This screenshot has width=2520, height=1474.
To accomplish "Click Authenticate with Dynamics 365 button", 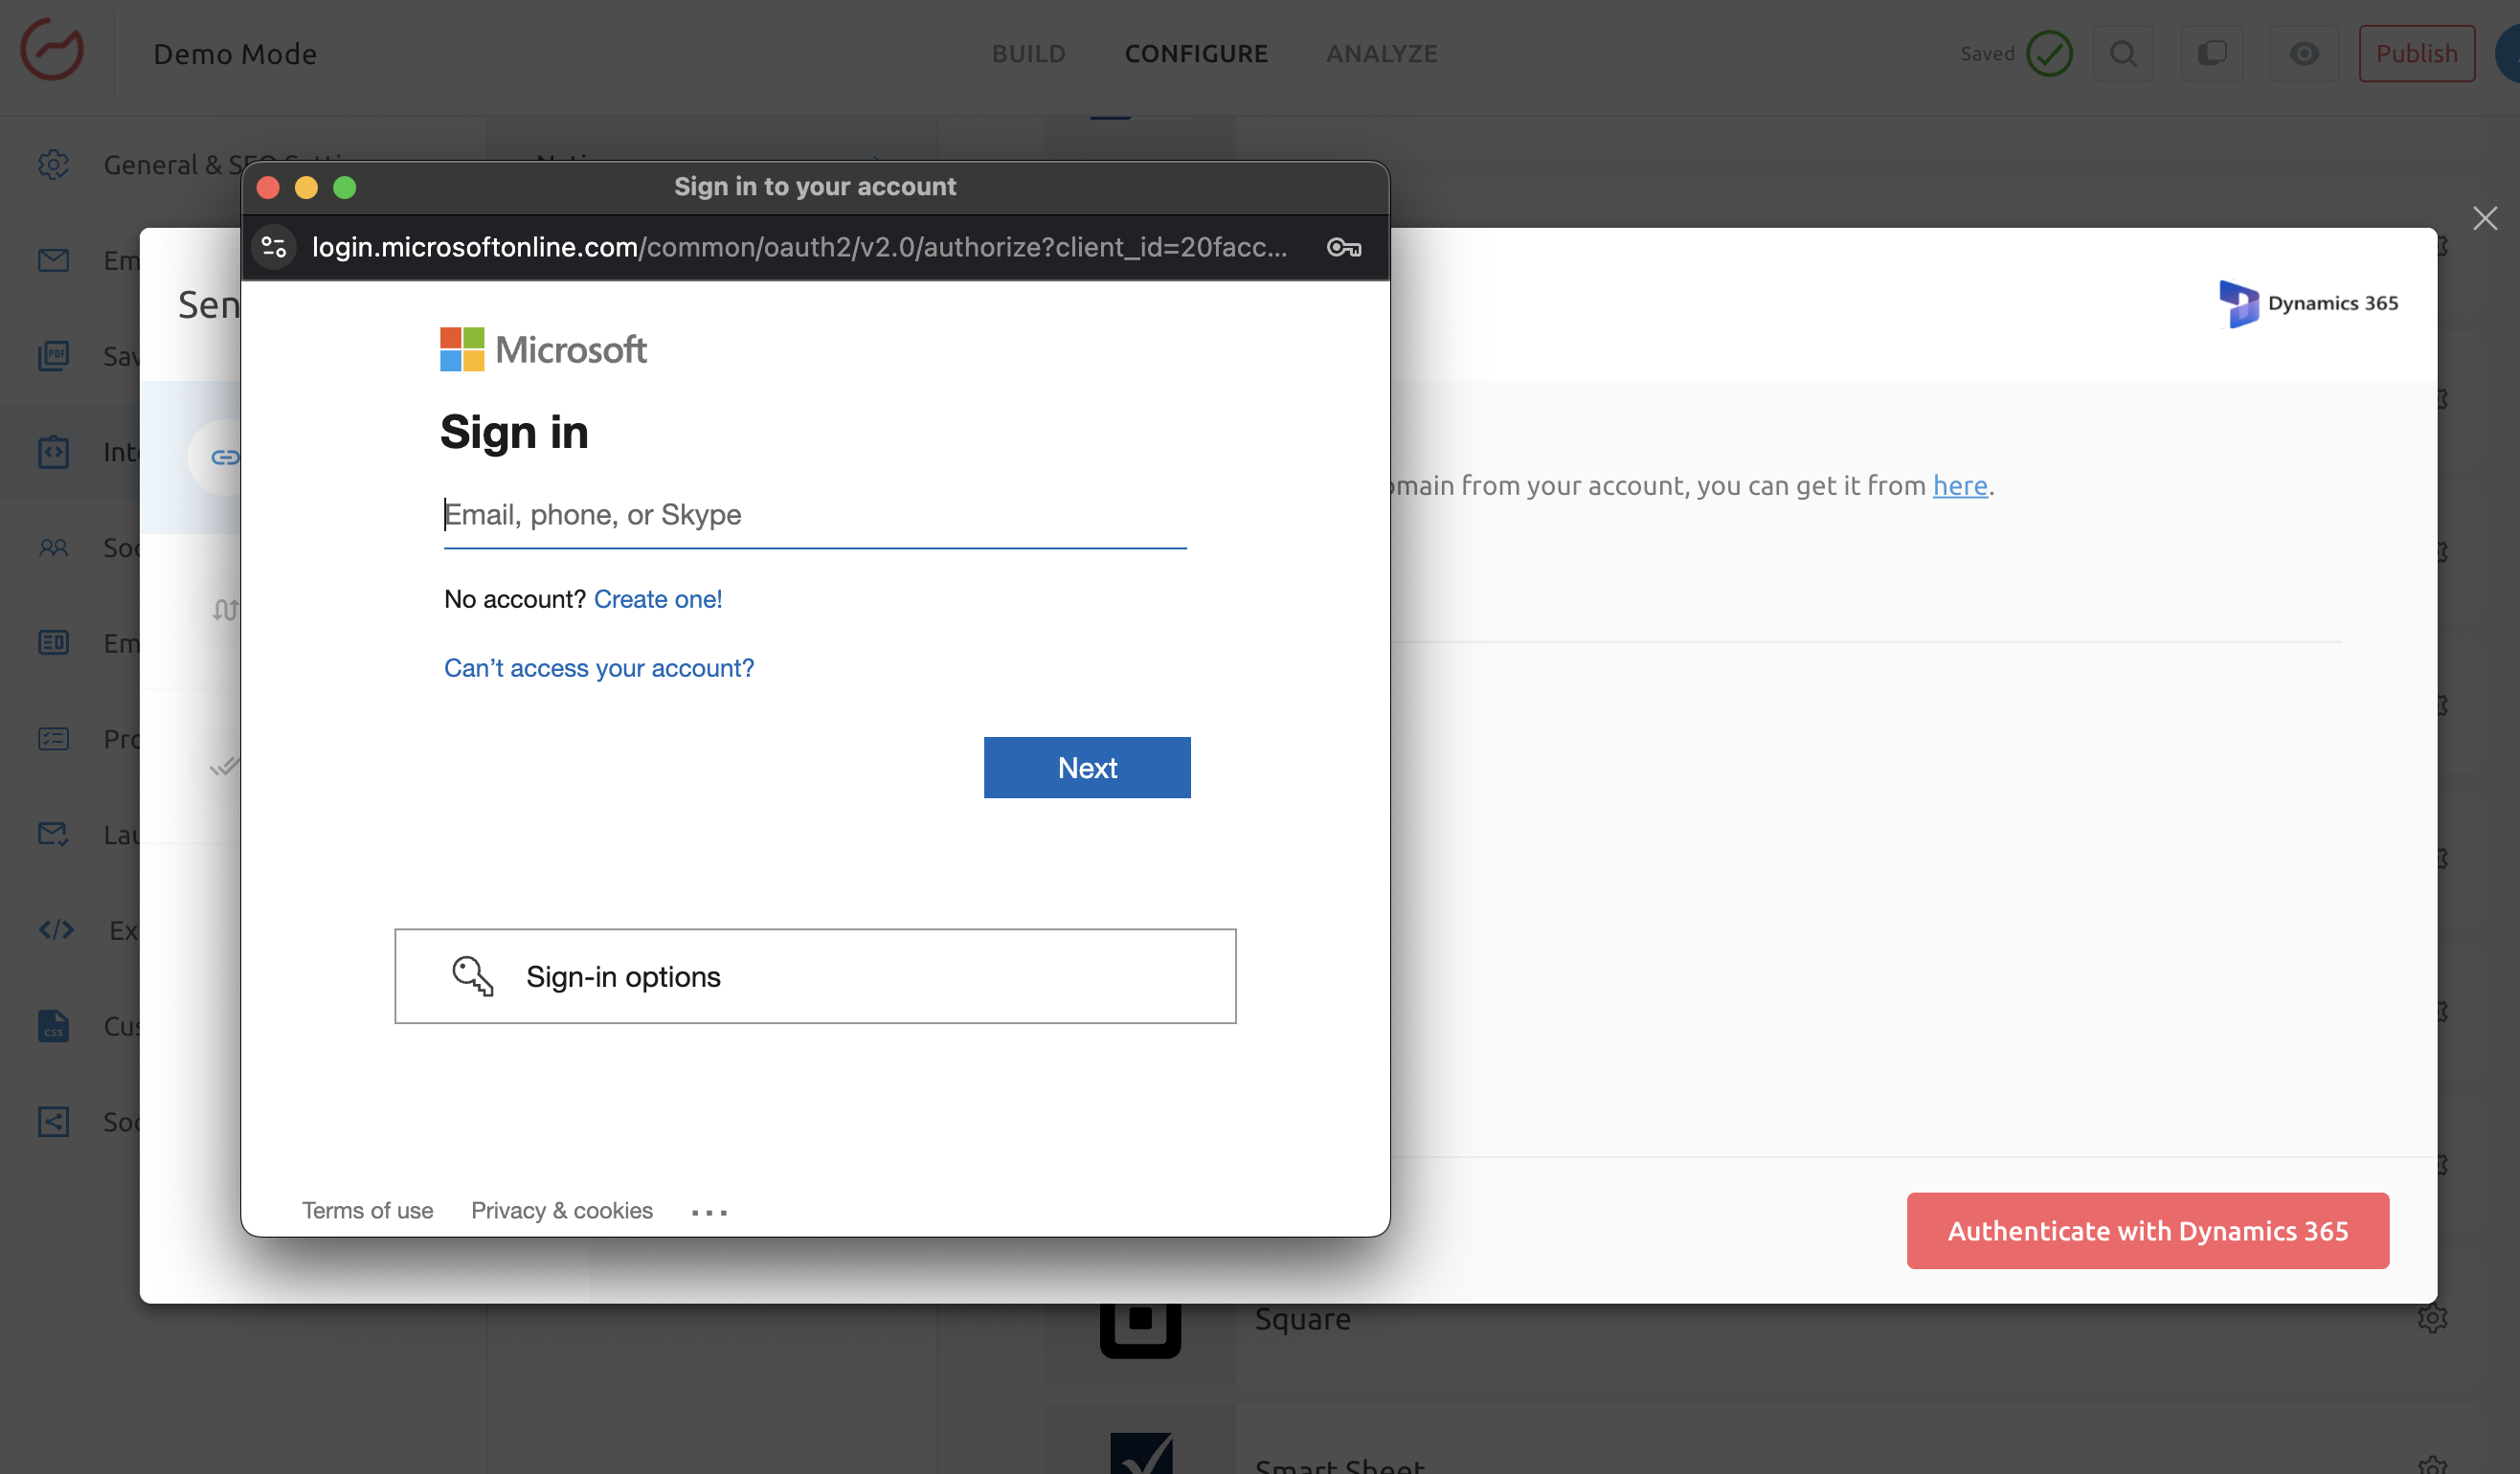I will (2147, 1230).
